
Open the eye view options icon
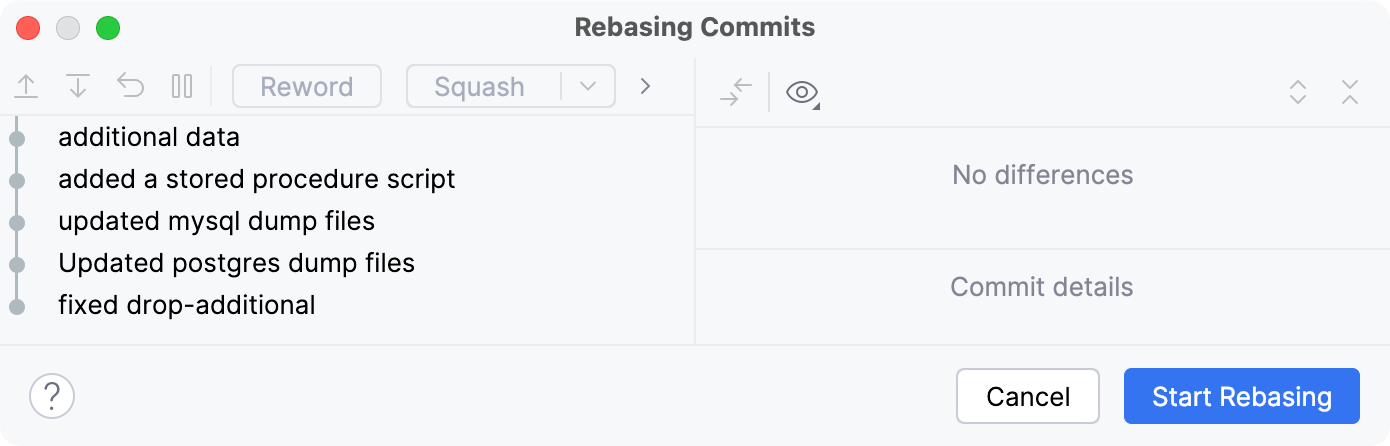pyautogui.click(x=802, y=93)
